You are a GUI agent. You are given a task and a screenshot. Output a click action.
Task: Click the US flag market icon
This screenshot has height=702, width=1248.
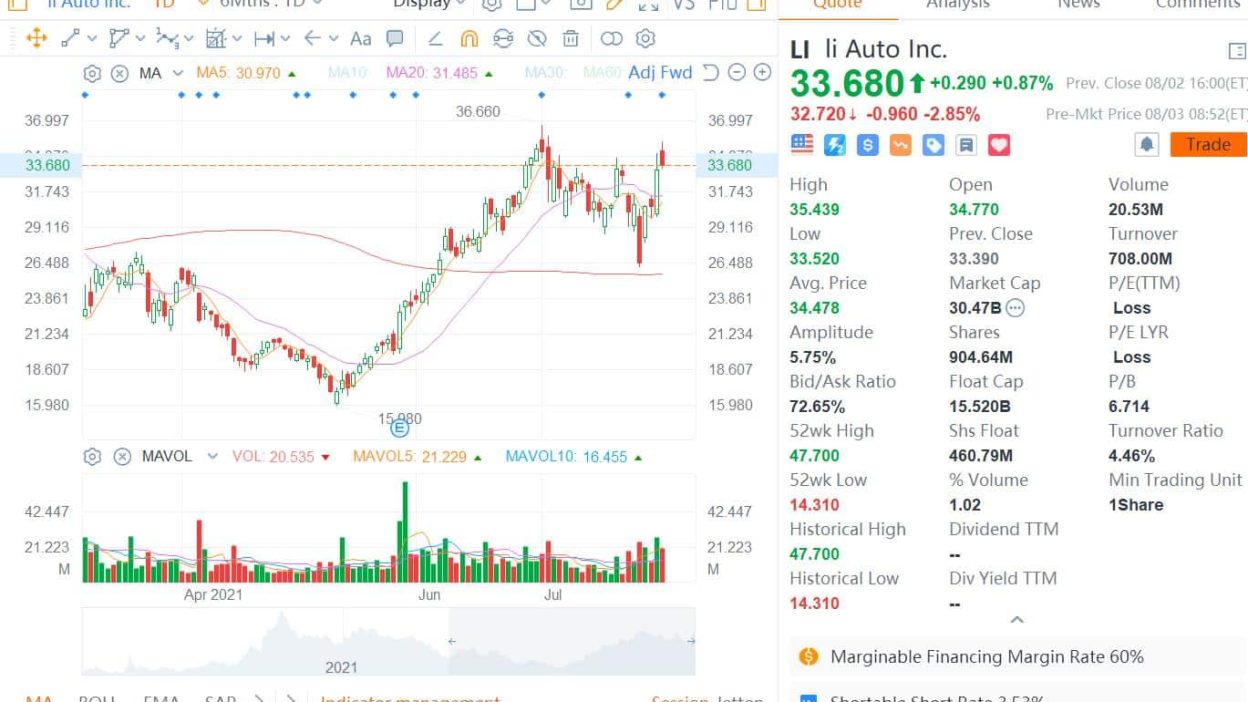pos(802,144)
